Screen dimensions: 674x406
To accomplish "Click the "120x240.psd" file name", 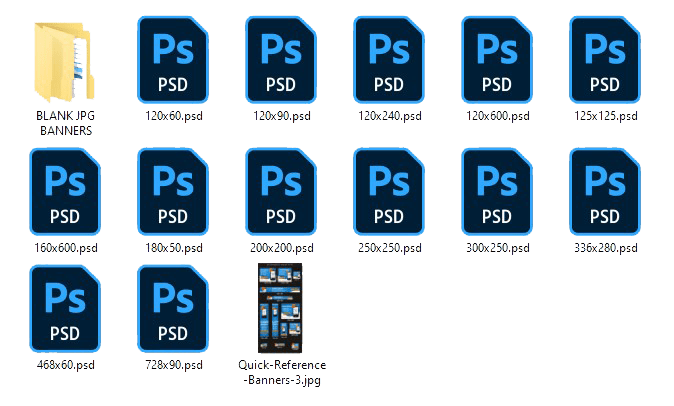I will (x=389, y=116).
